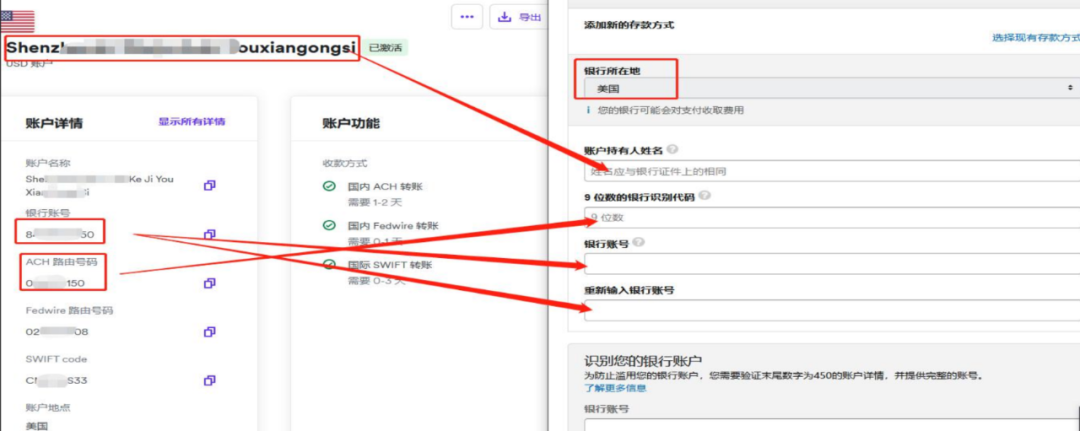Click the 9 位数 routing code input
The width and height of the screenshot is (1080, 431).
(x=830, y=217)
